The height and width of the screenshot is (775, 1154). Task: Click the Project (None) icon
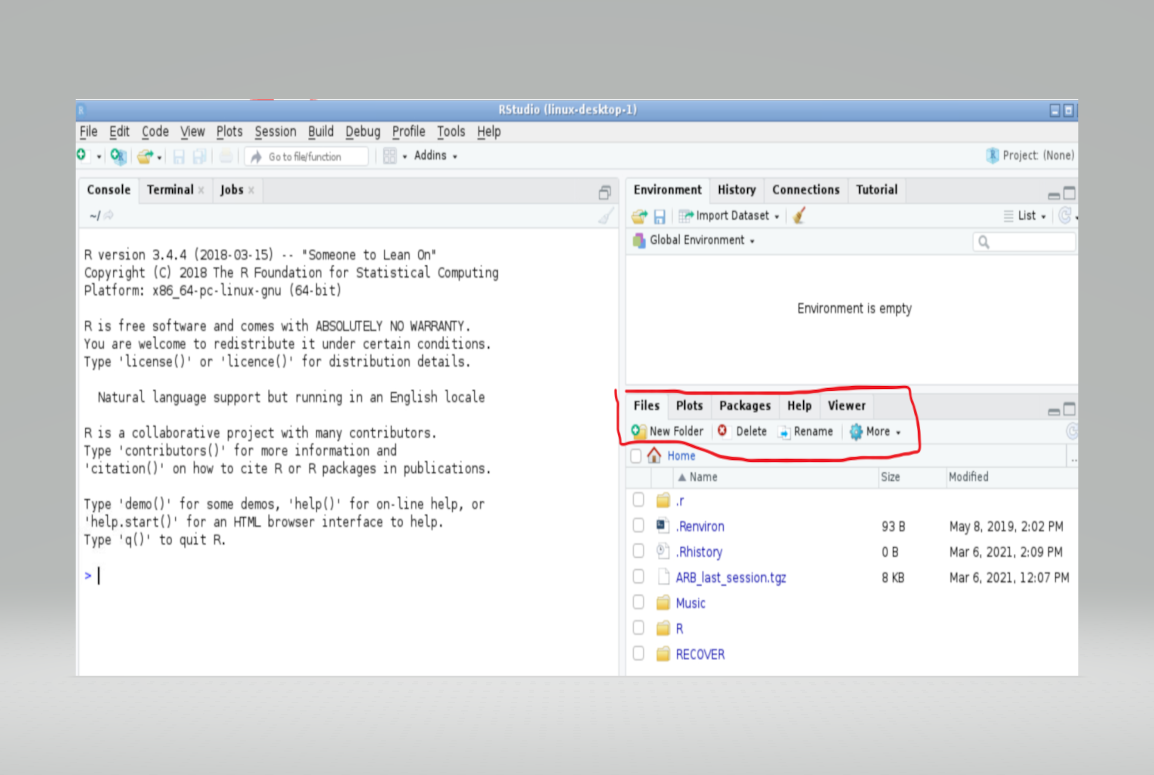pyautogui.click(x=992, y=155)
